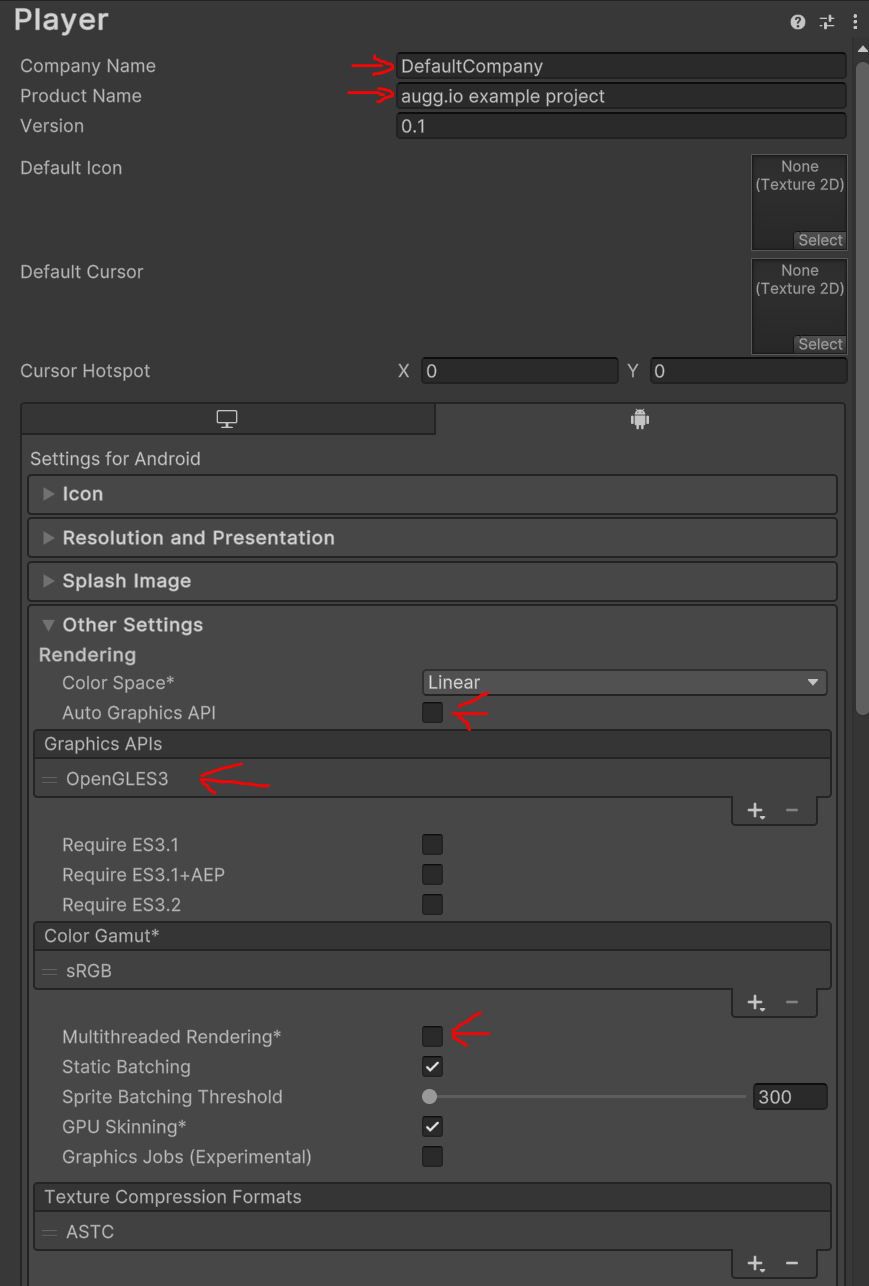Remove Graphics API using minus icon

[792, 810]
